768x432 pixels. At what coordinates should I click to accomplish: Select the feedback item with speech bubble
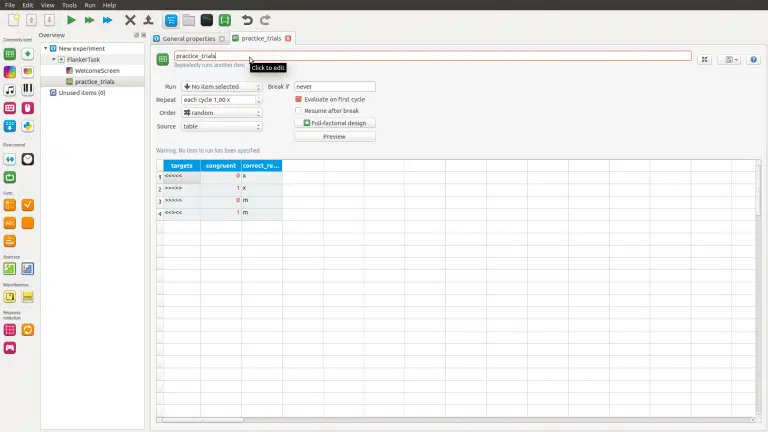click(27, 72)
